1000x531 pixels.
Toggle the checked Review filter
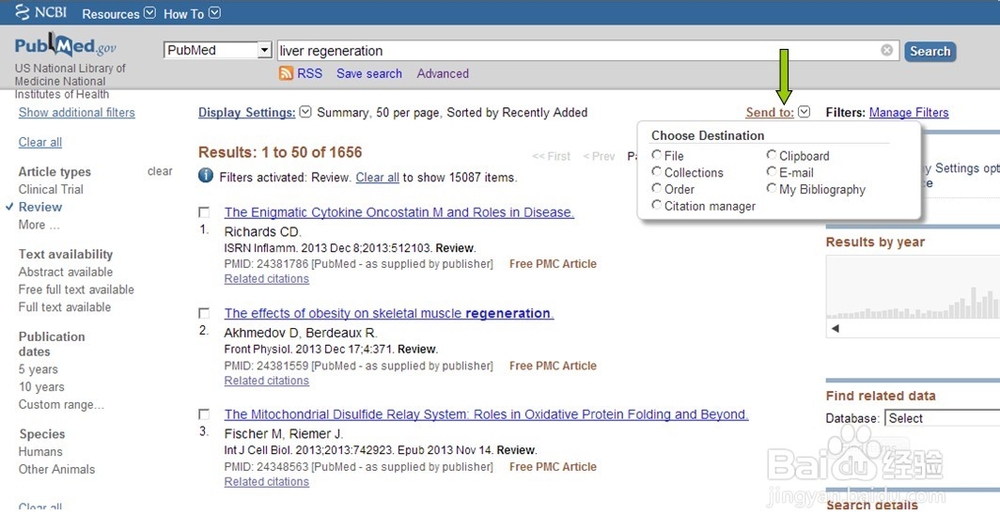40,207
